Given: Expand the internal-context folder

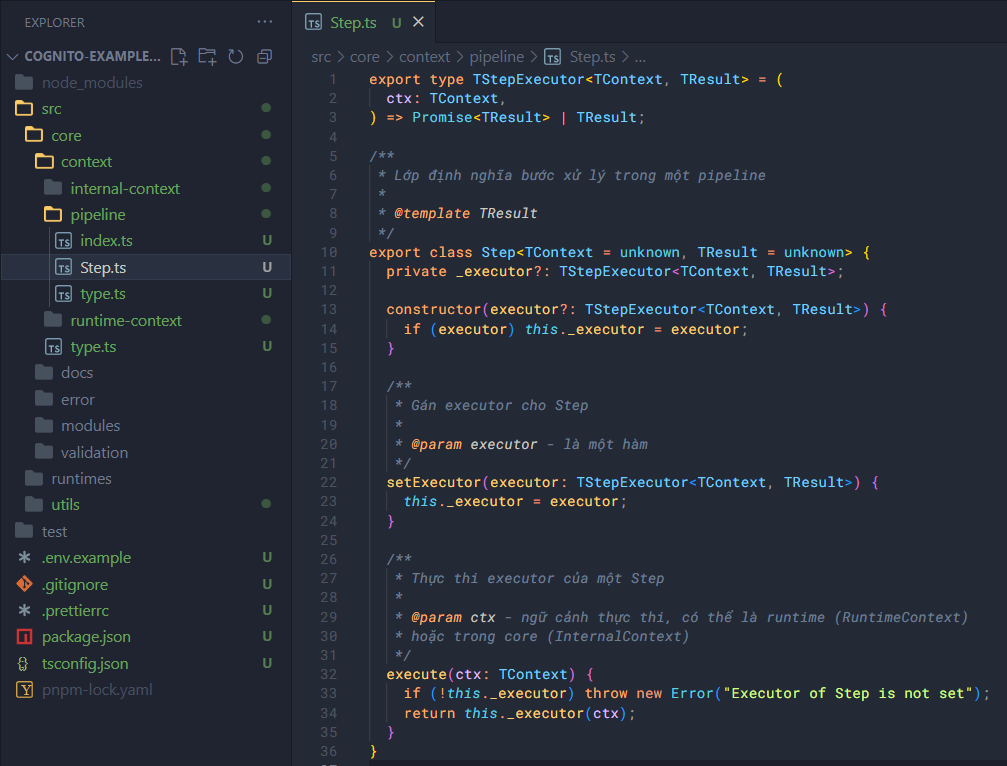Looking at the screenshot, I should (125, 188).
